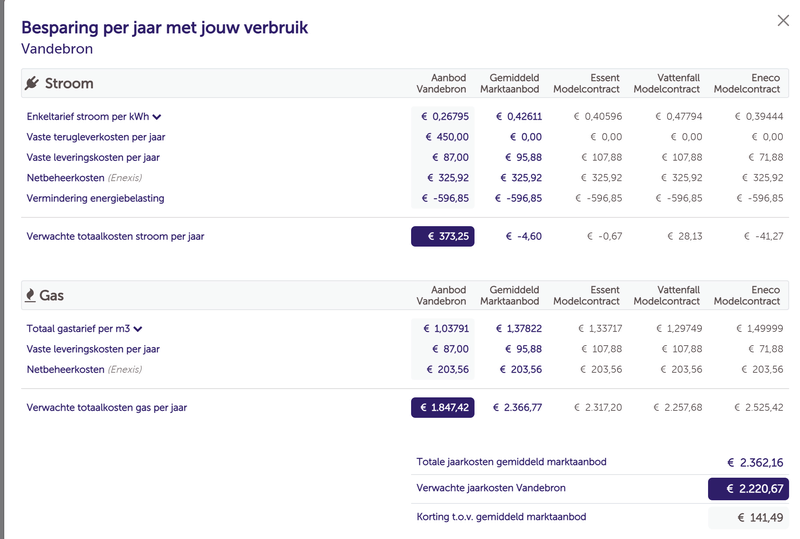Click Netbeheerkosten link under Stroom
The image size is (800, 539).
pyautogui.click(x=65, y=178)
